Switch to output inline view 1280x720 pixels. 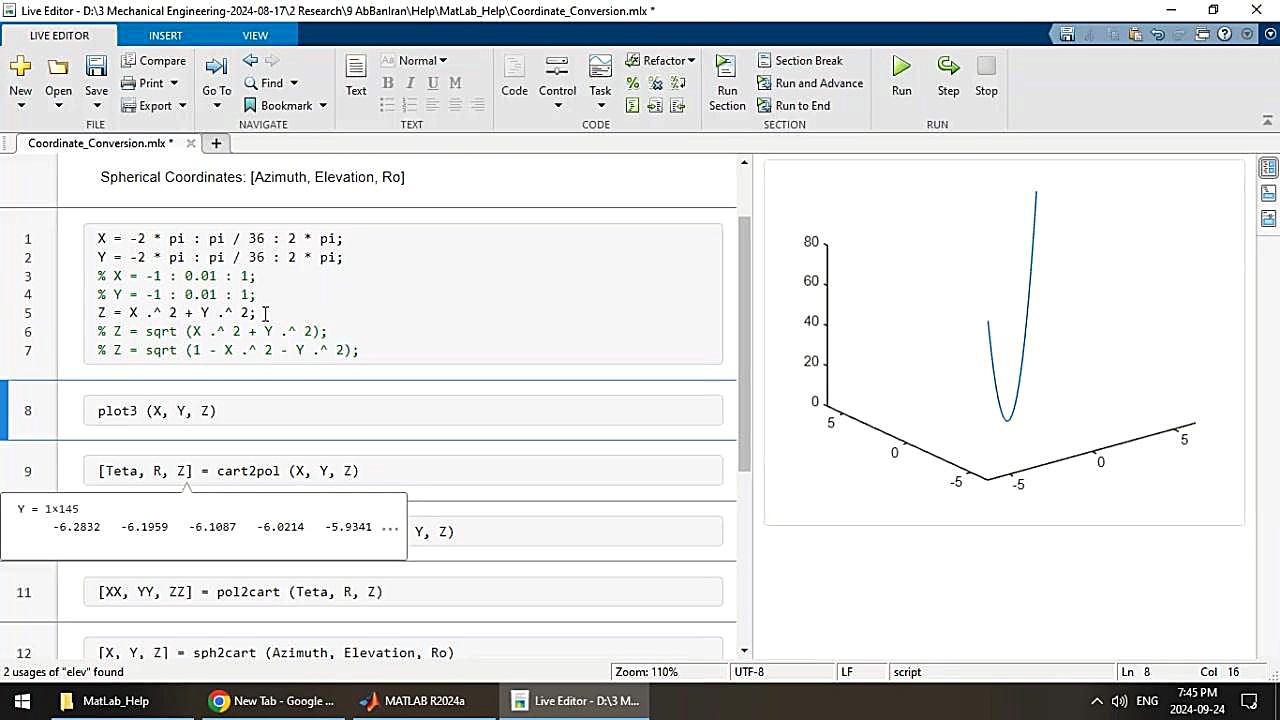1268,193
